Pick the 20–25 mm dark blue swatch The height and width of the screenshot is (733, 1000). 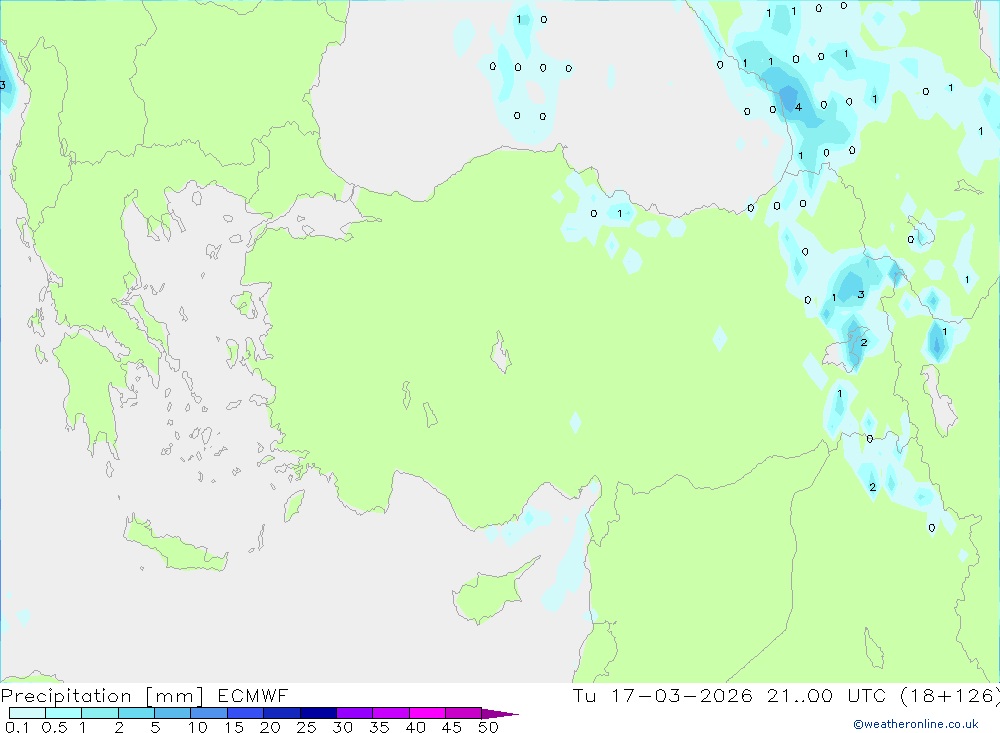pyautogui.click(x=281, y=713)
